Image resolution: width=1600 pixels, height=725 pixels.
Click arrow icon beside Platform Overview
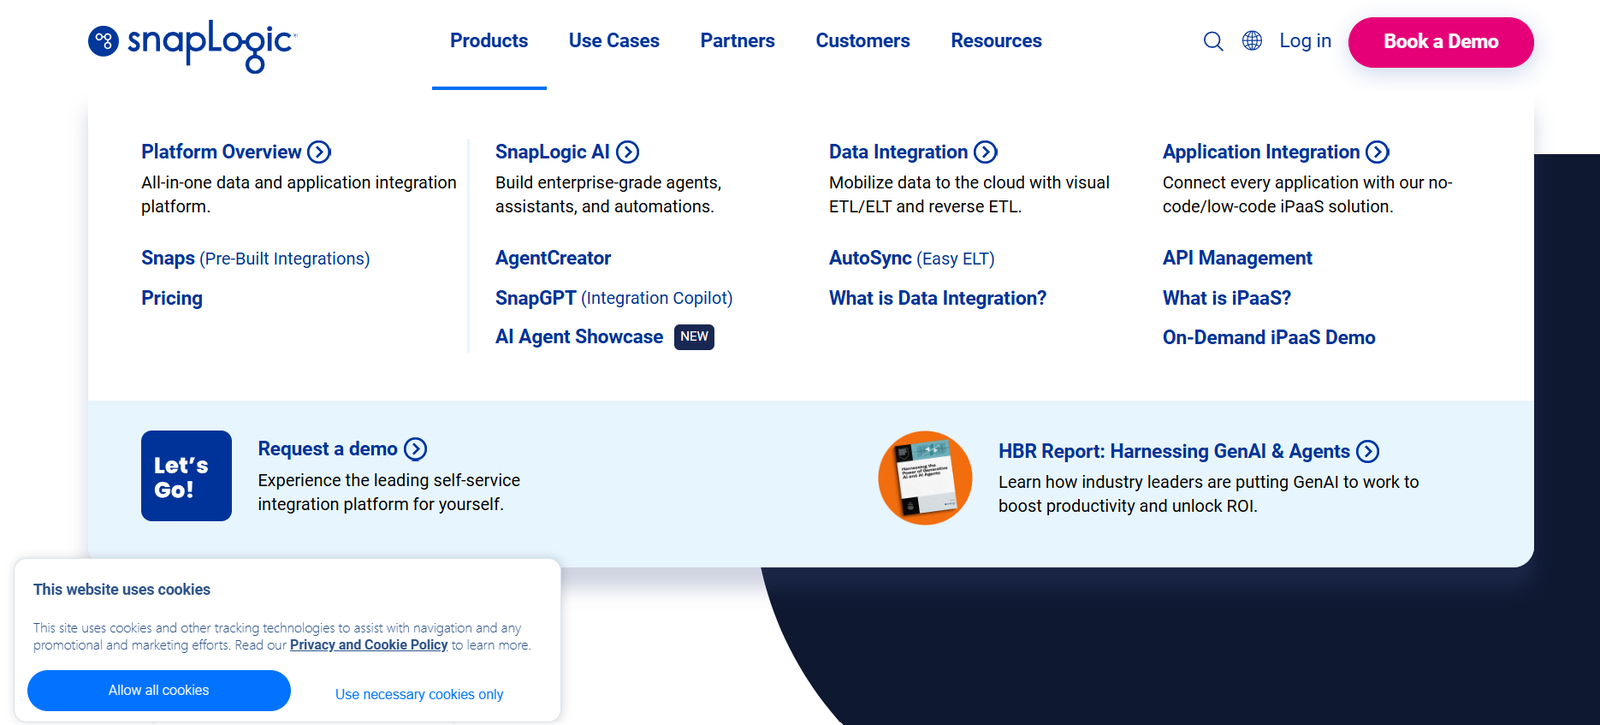click(x=319, y=152)
